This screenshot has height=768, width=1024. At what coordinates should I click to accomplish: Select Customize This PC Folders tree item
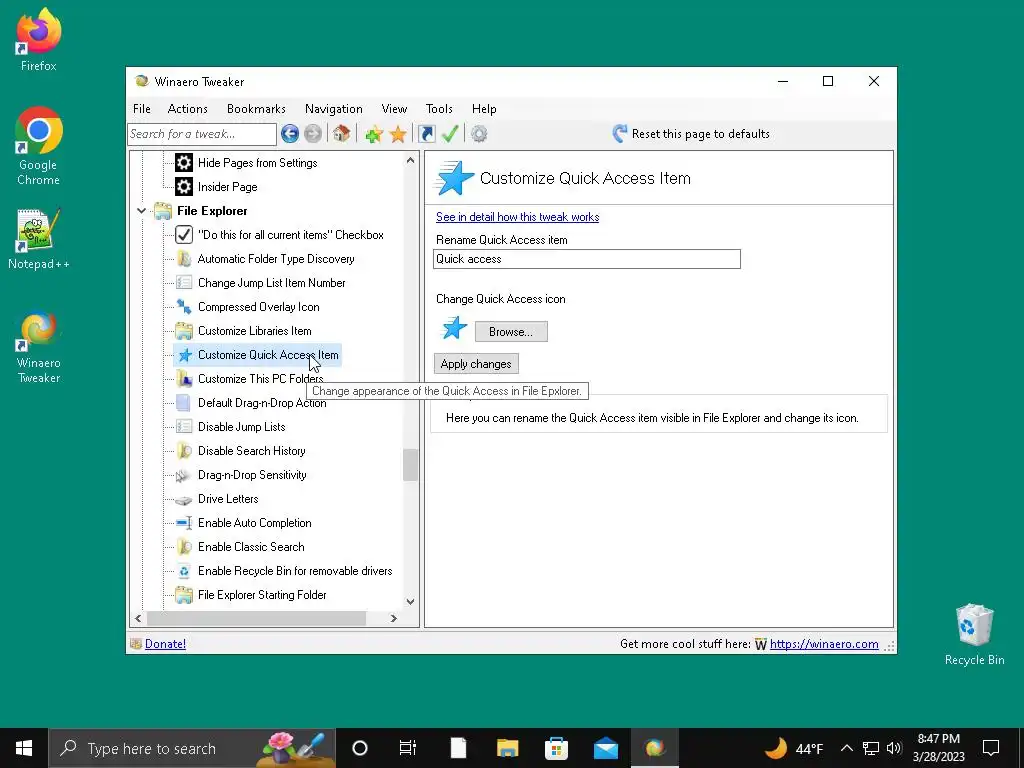tap(260, 379)
